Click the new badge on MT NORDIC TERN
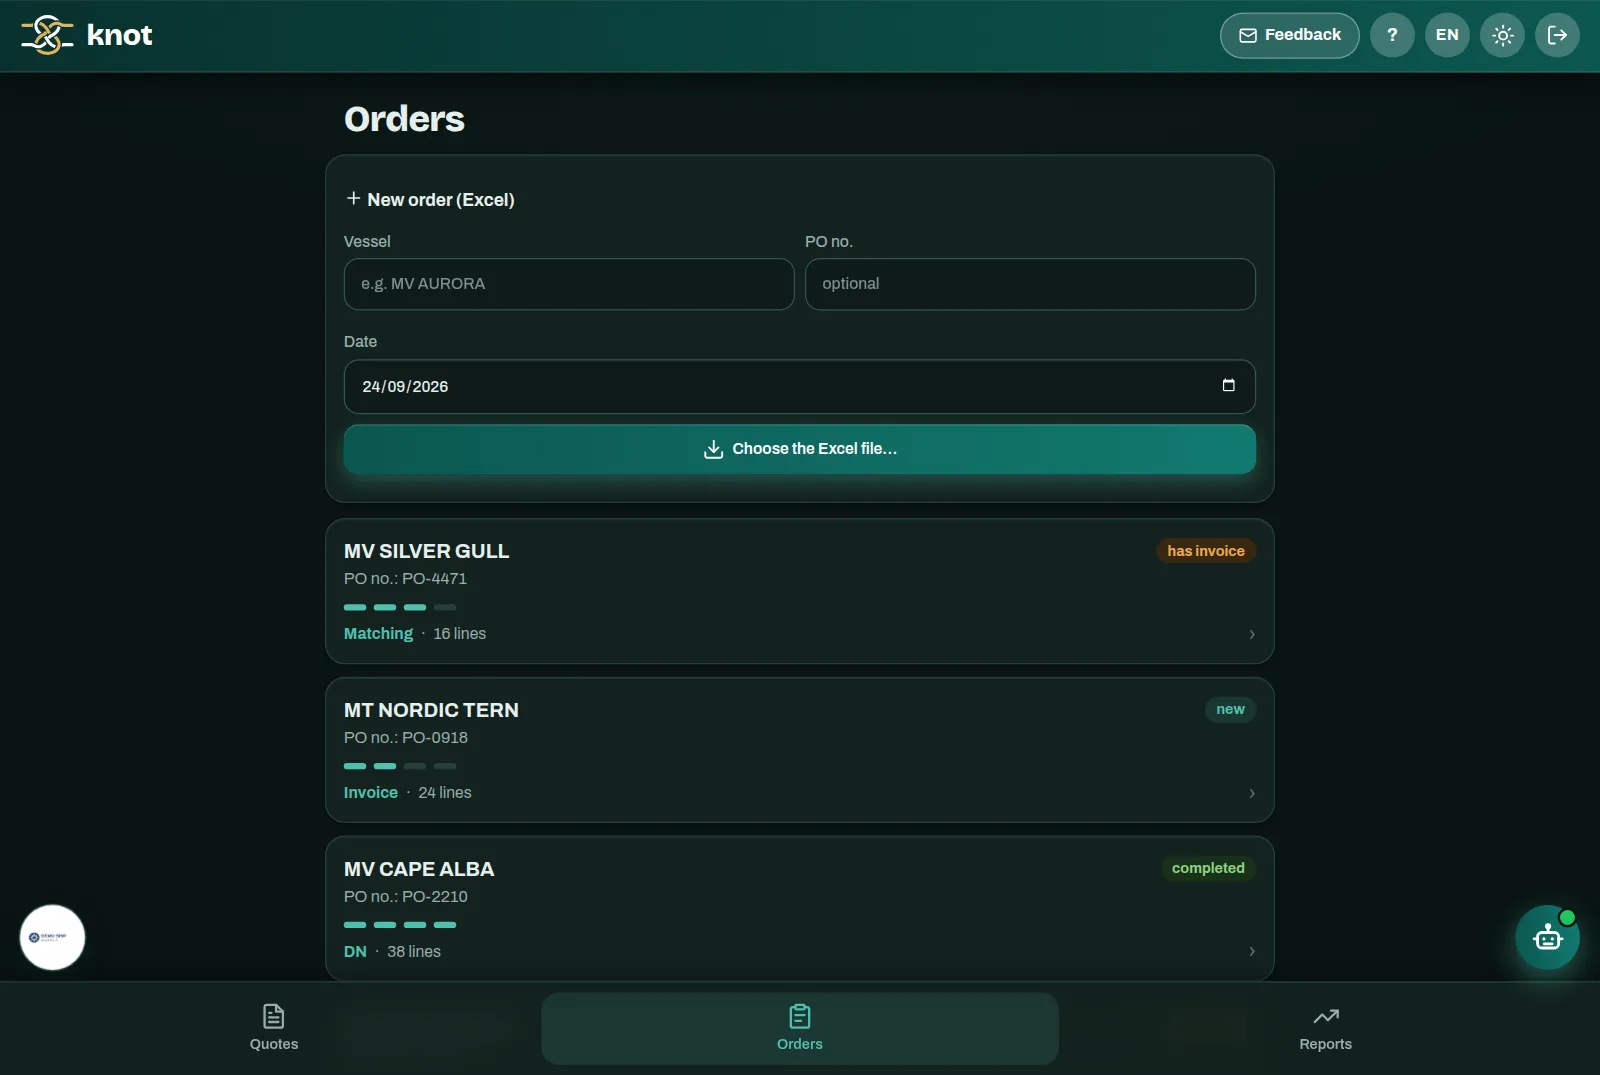1600x1075 pixels. (x=1230, y=710)
